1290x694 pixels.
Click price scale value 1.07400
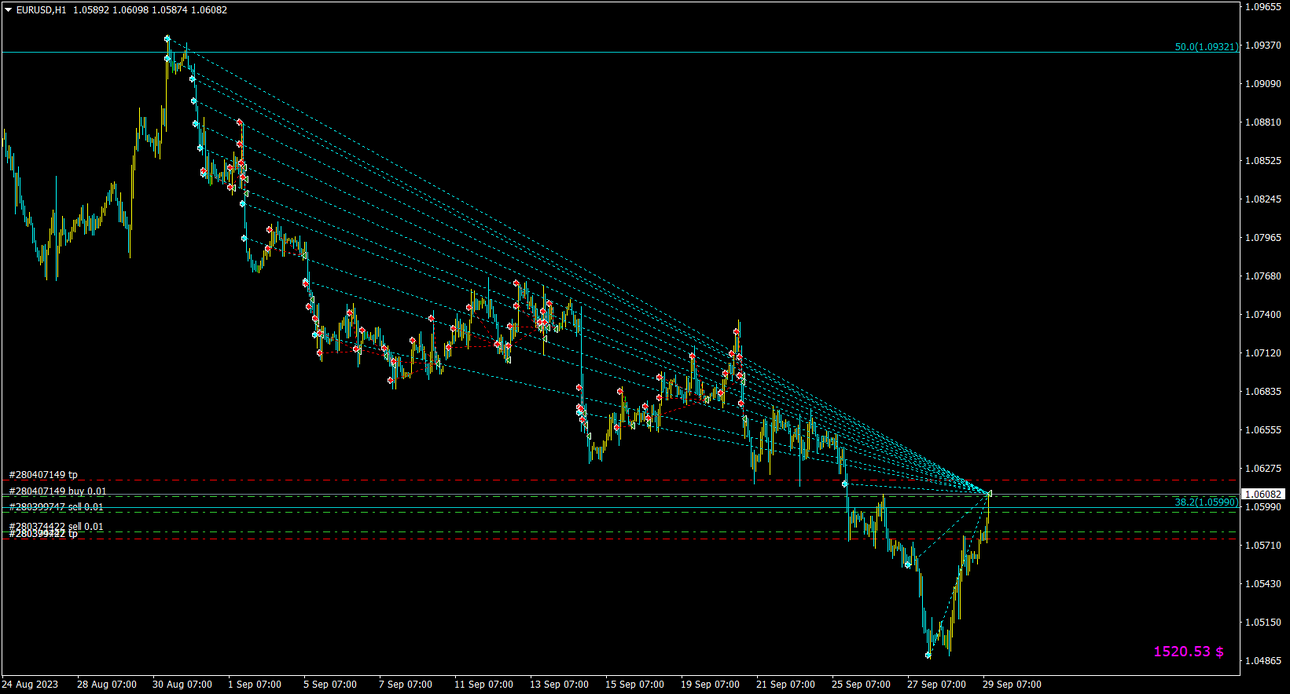point(1264,314)
